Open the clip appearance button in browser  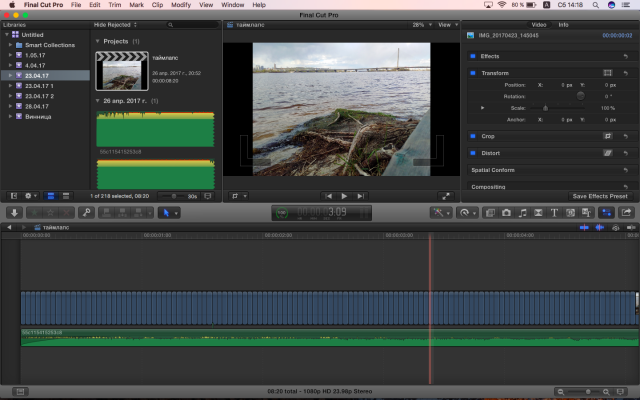point(208,196)
